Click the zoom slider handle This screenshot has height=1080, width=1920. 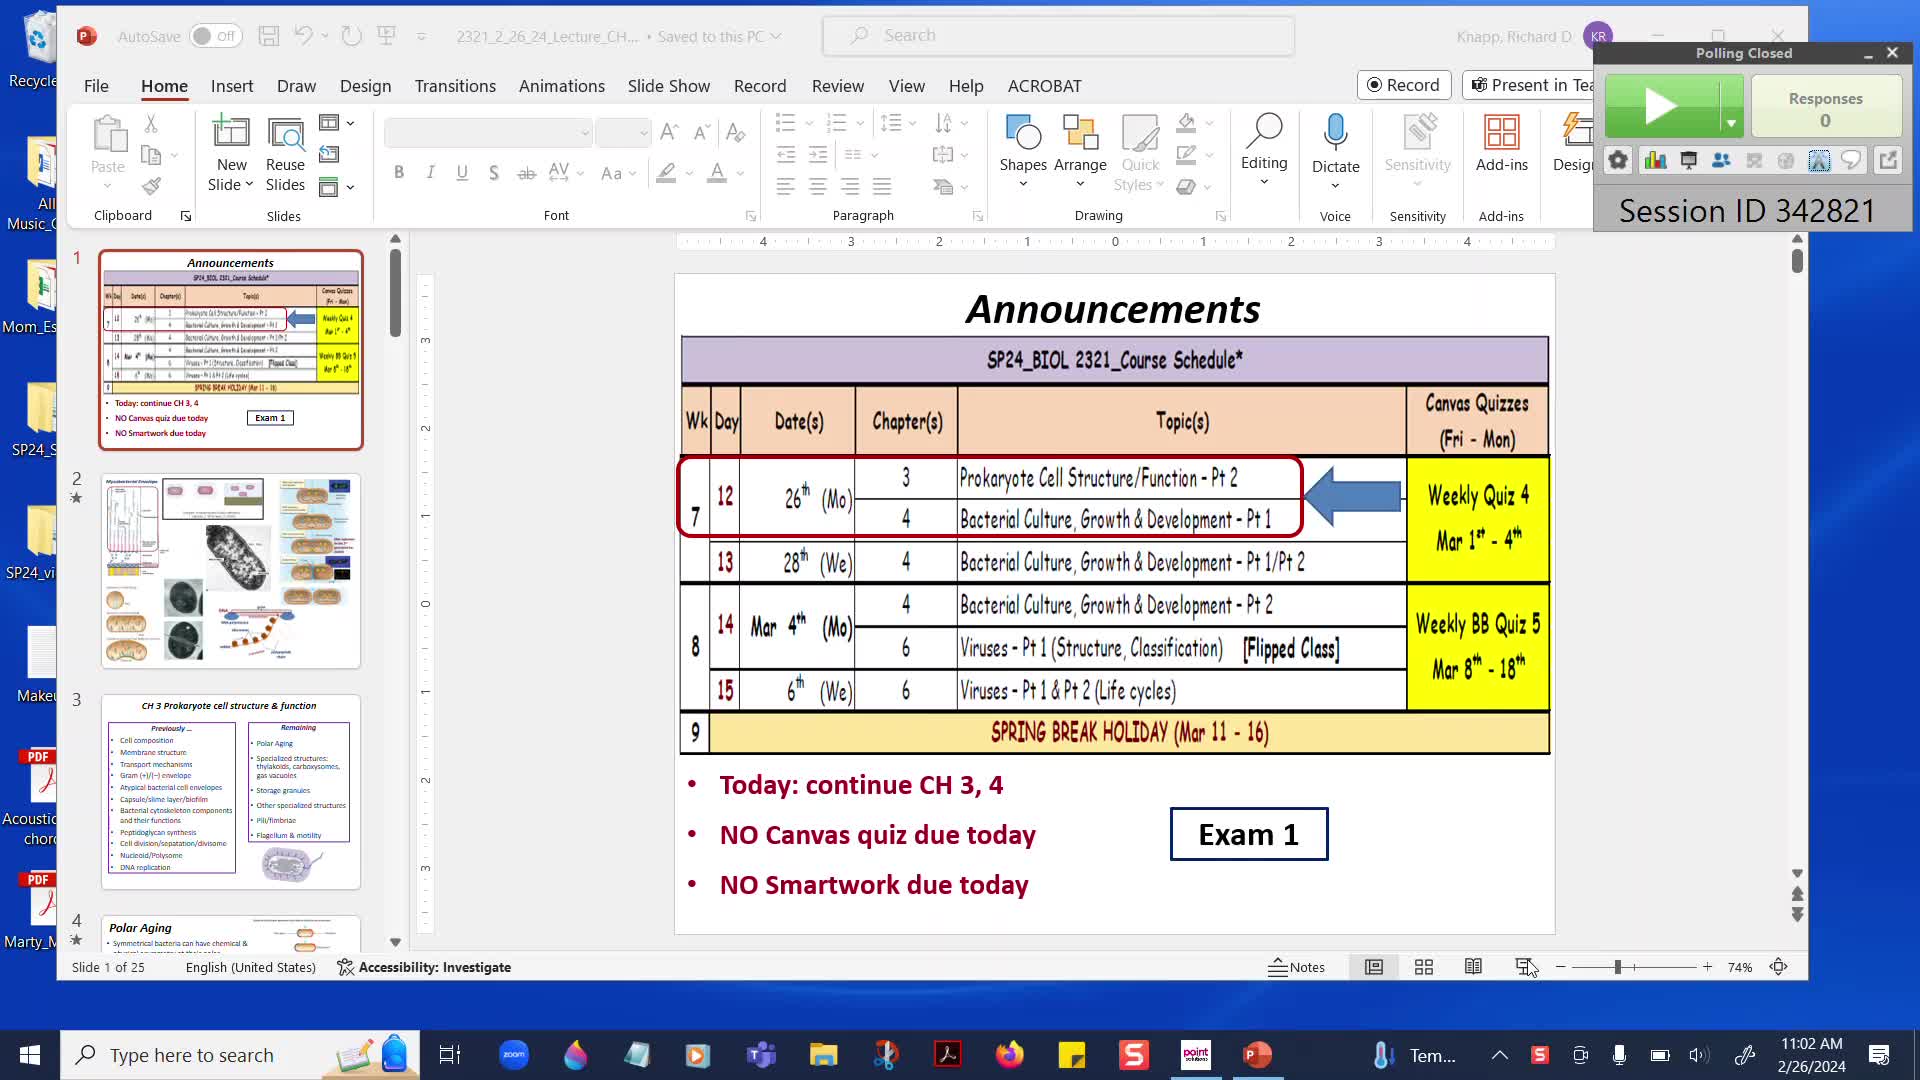[1617, 967]
